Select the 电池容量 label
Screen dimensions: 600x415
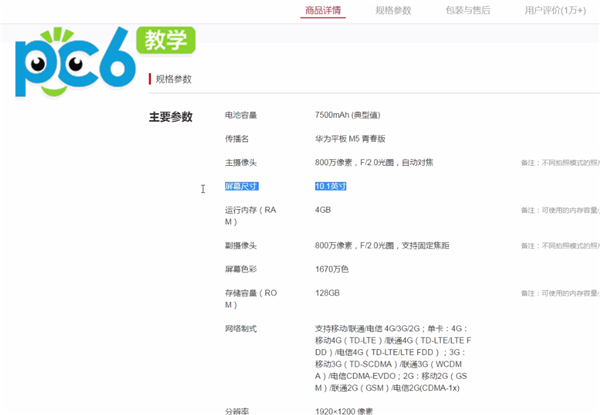[x=241, y=115]
